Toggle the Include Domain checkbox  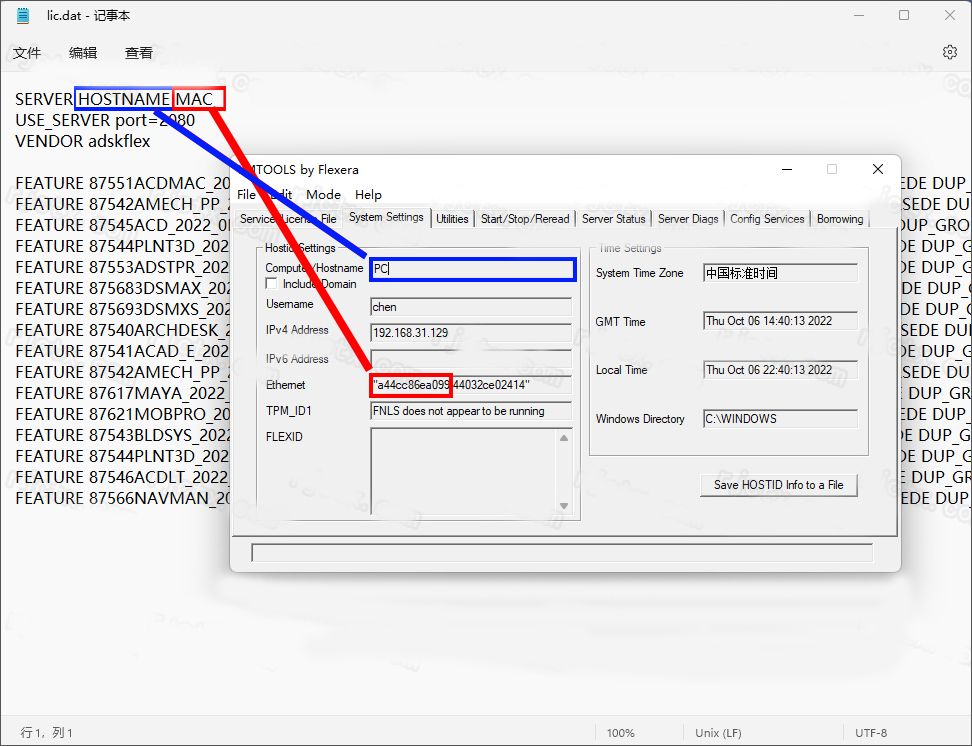click(271, 284)
